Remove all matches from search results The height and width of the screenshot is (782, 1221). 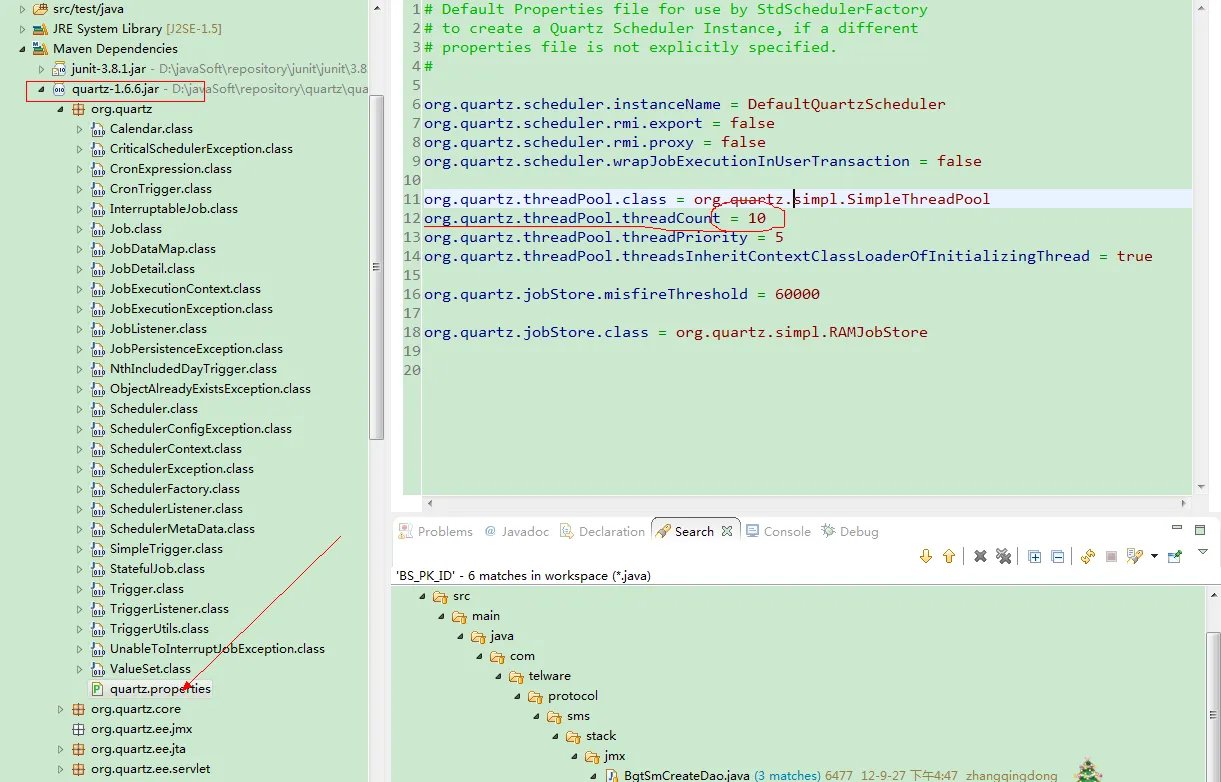pyautogui.click(x=1003, y=556)
